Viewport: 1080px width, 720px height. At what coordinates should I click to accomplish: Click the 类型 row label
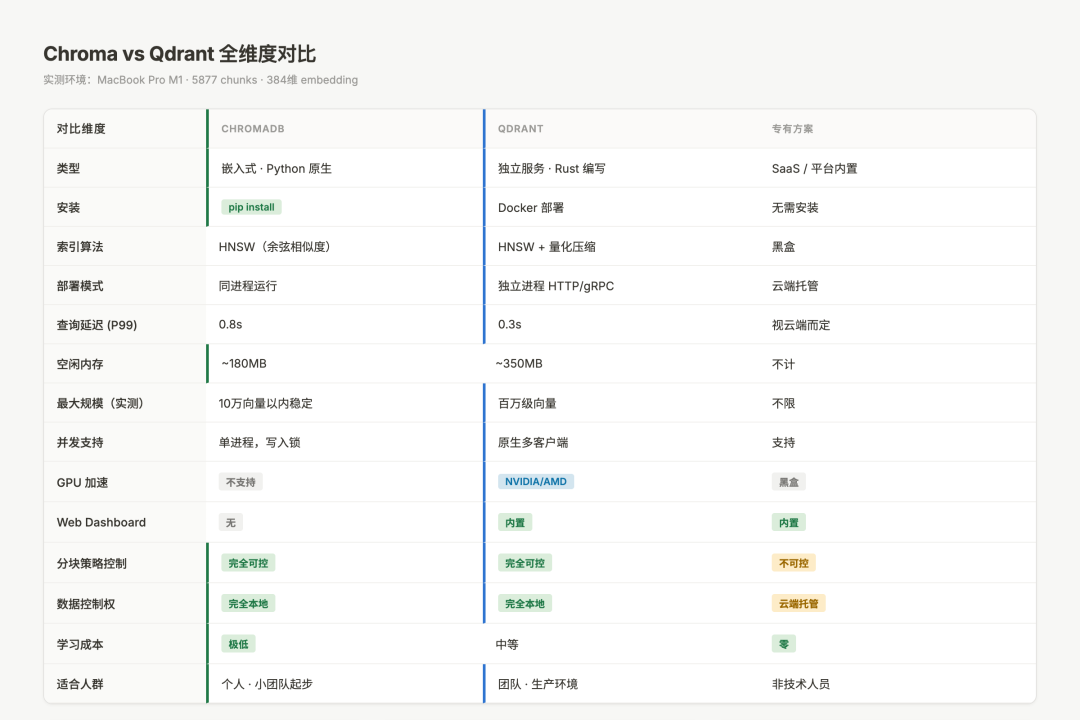tap(68, 168)
